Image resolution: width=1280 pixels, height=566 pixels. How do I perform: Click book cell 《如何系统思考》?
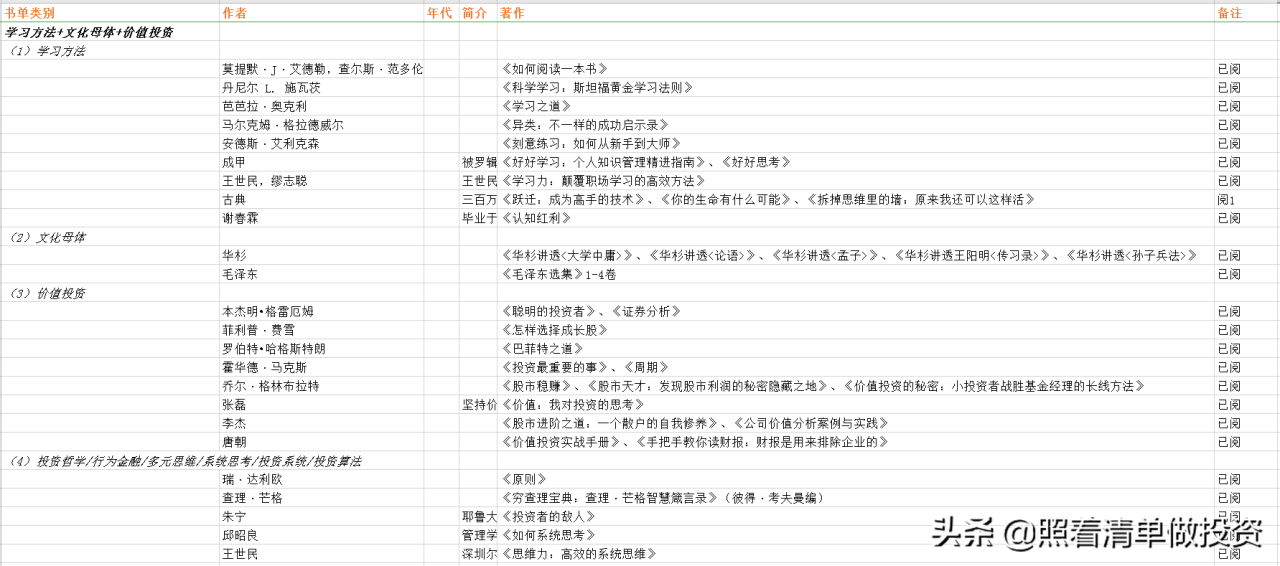pos(548,535)
